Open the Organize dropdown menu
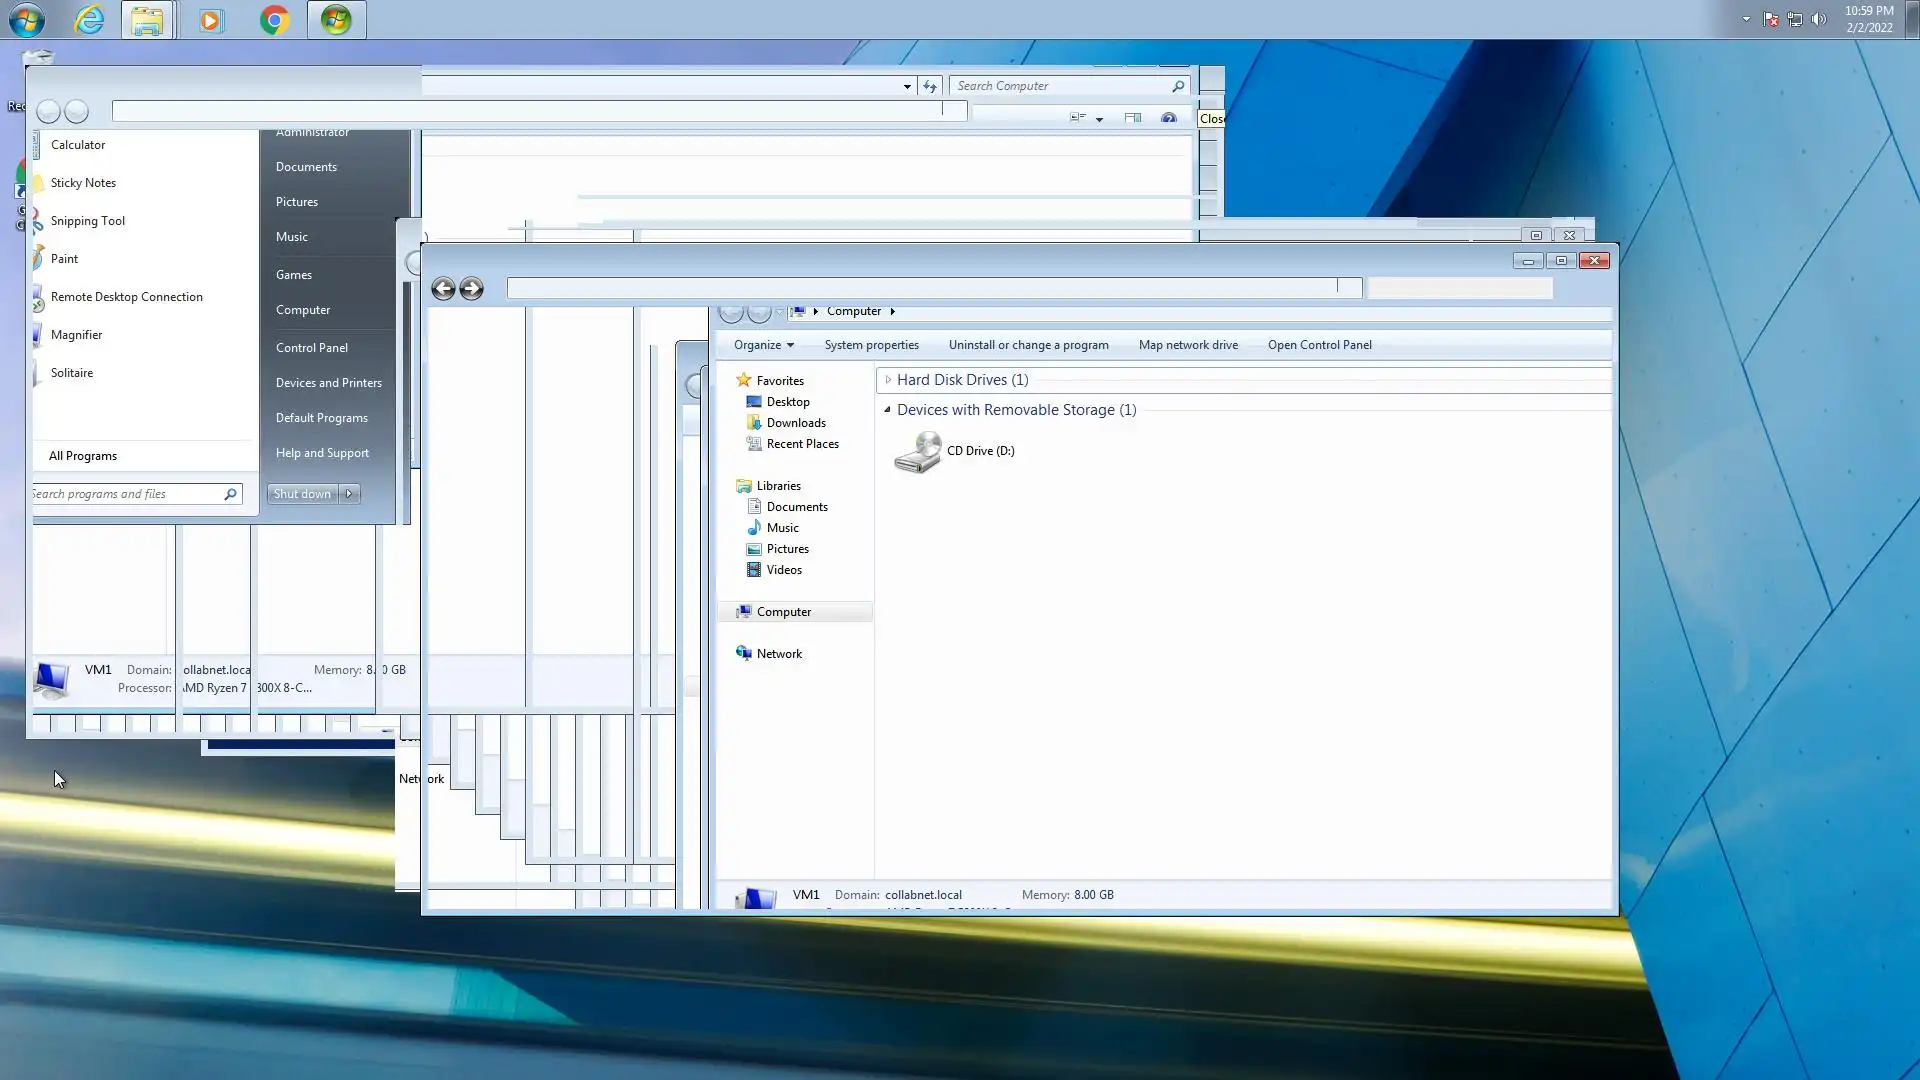The width and height of the screenshot is (1920, 1080). [763, 345]
